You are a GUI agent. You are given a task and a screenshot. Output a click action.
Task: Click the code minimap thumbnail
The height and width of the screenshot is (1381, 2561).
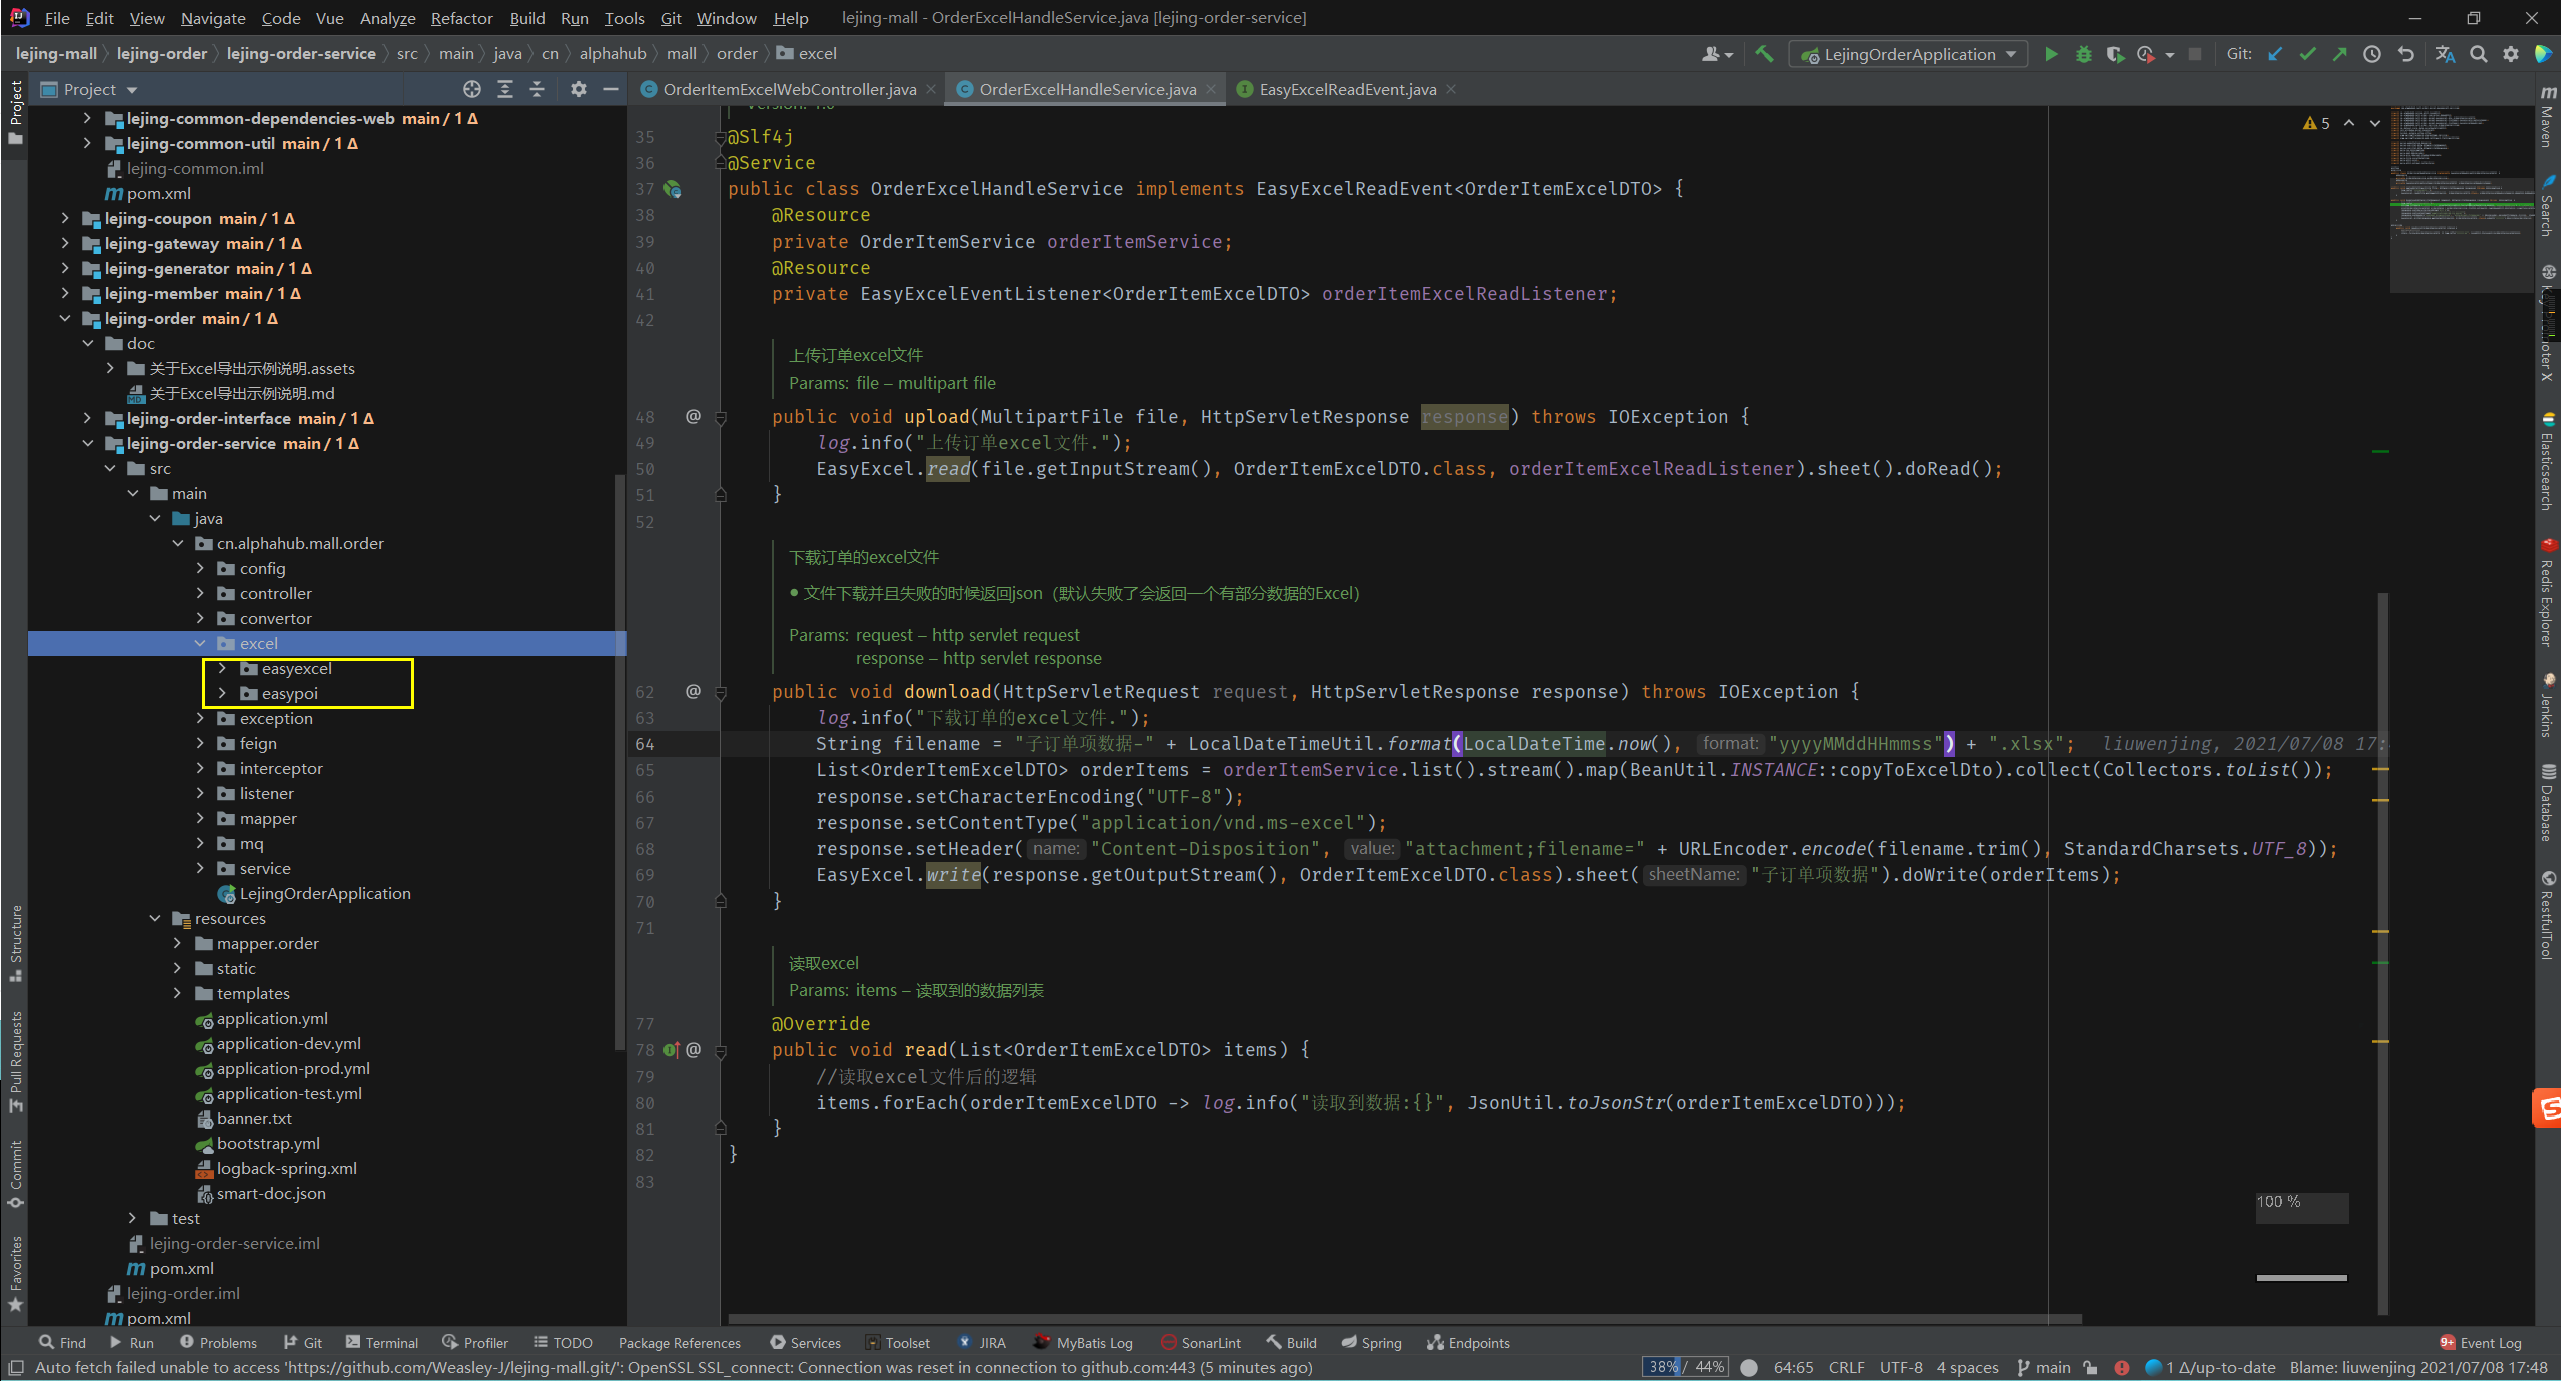[x=2460, y=199]
